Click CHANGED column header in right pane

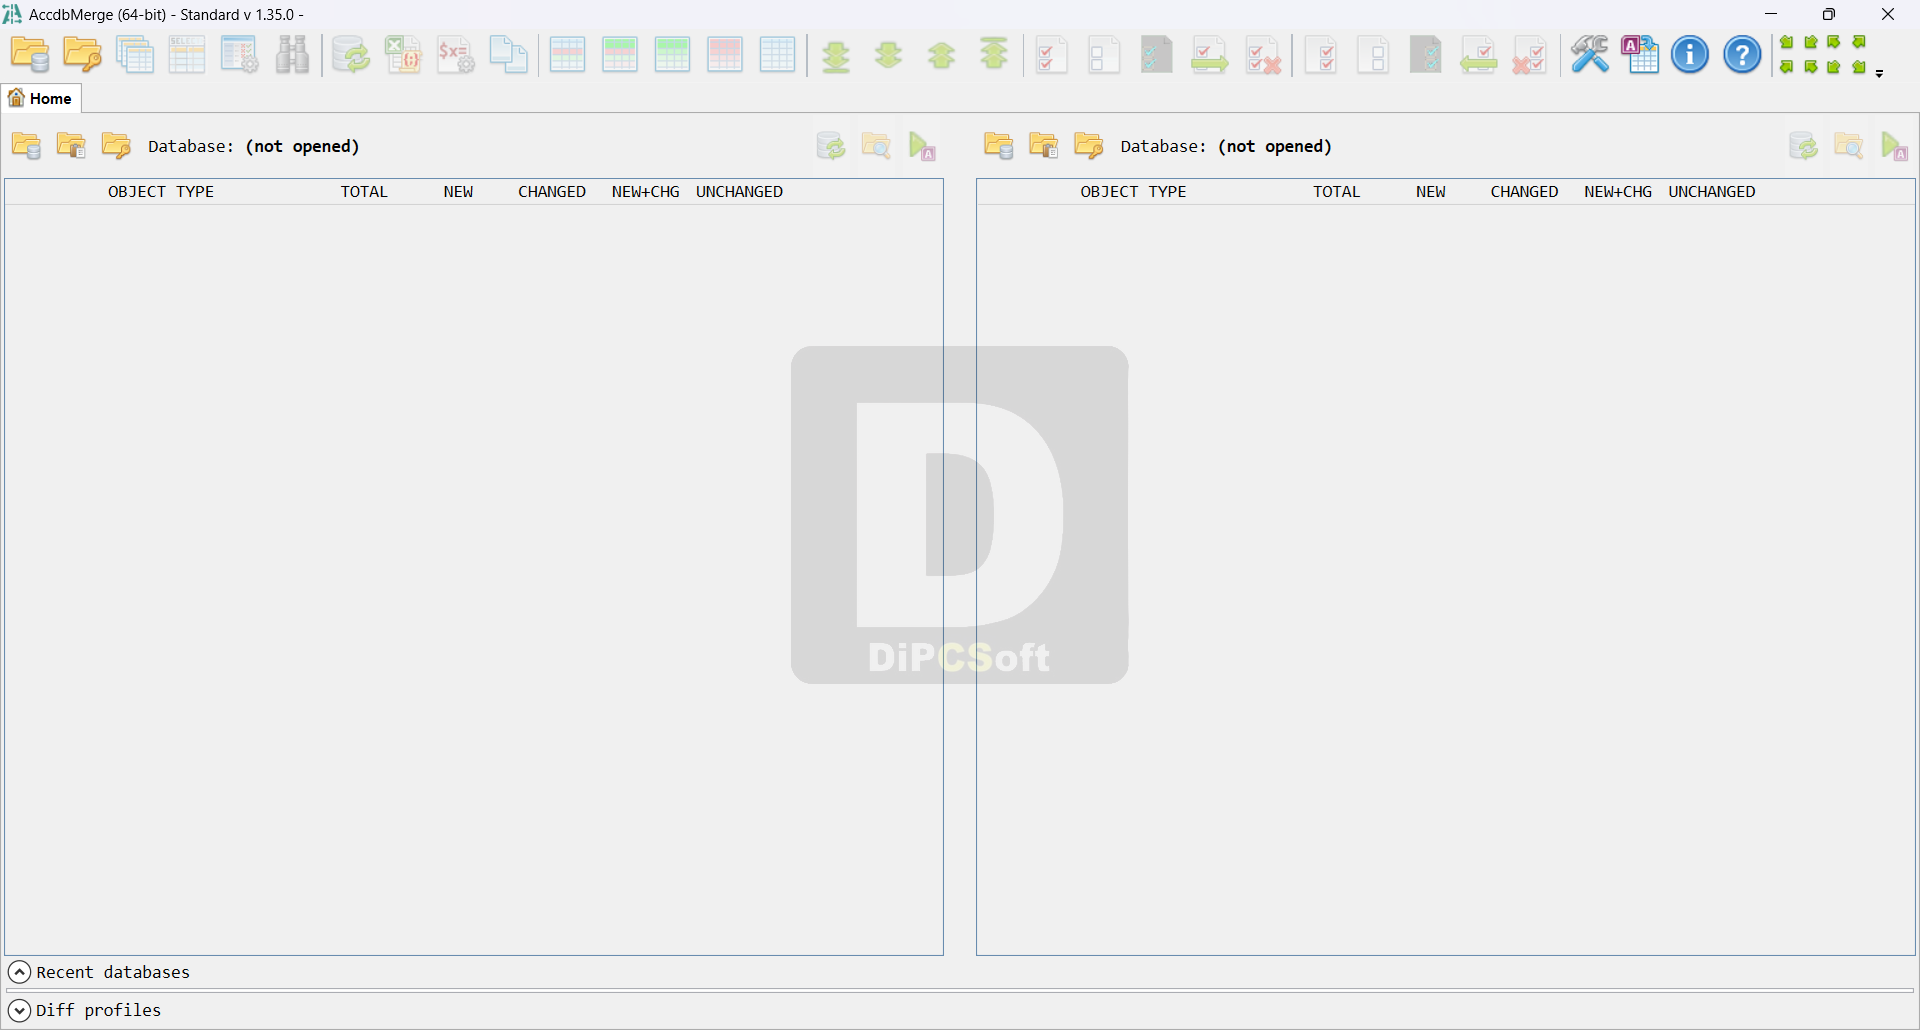(1524, 192)
